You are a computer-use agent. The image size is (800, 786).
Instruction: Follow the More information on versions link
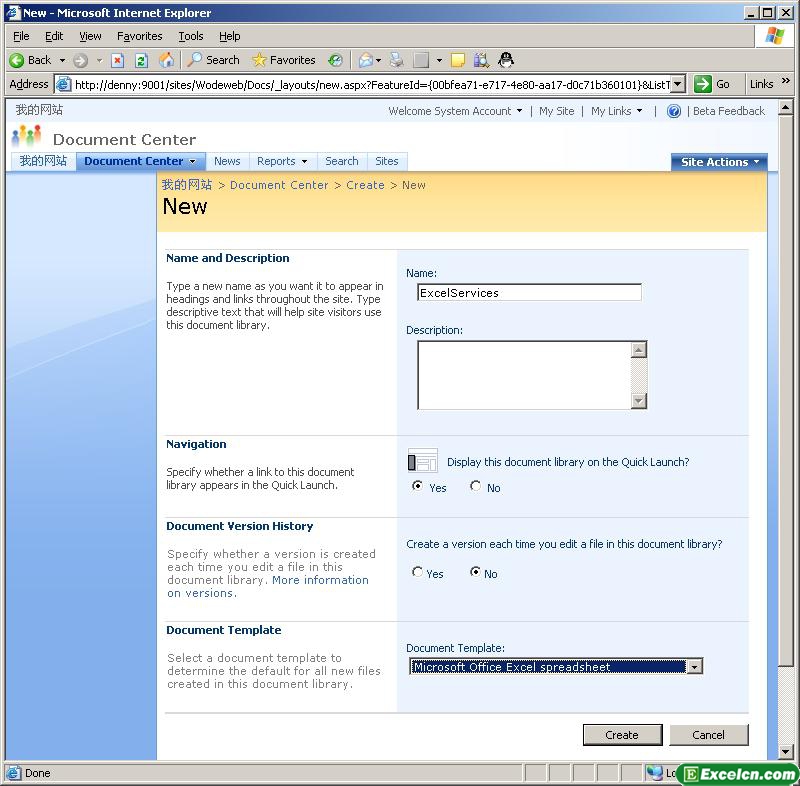coord(320,580)
